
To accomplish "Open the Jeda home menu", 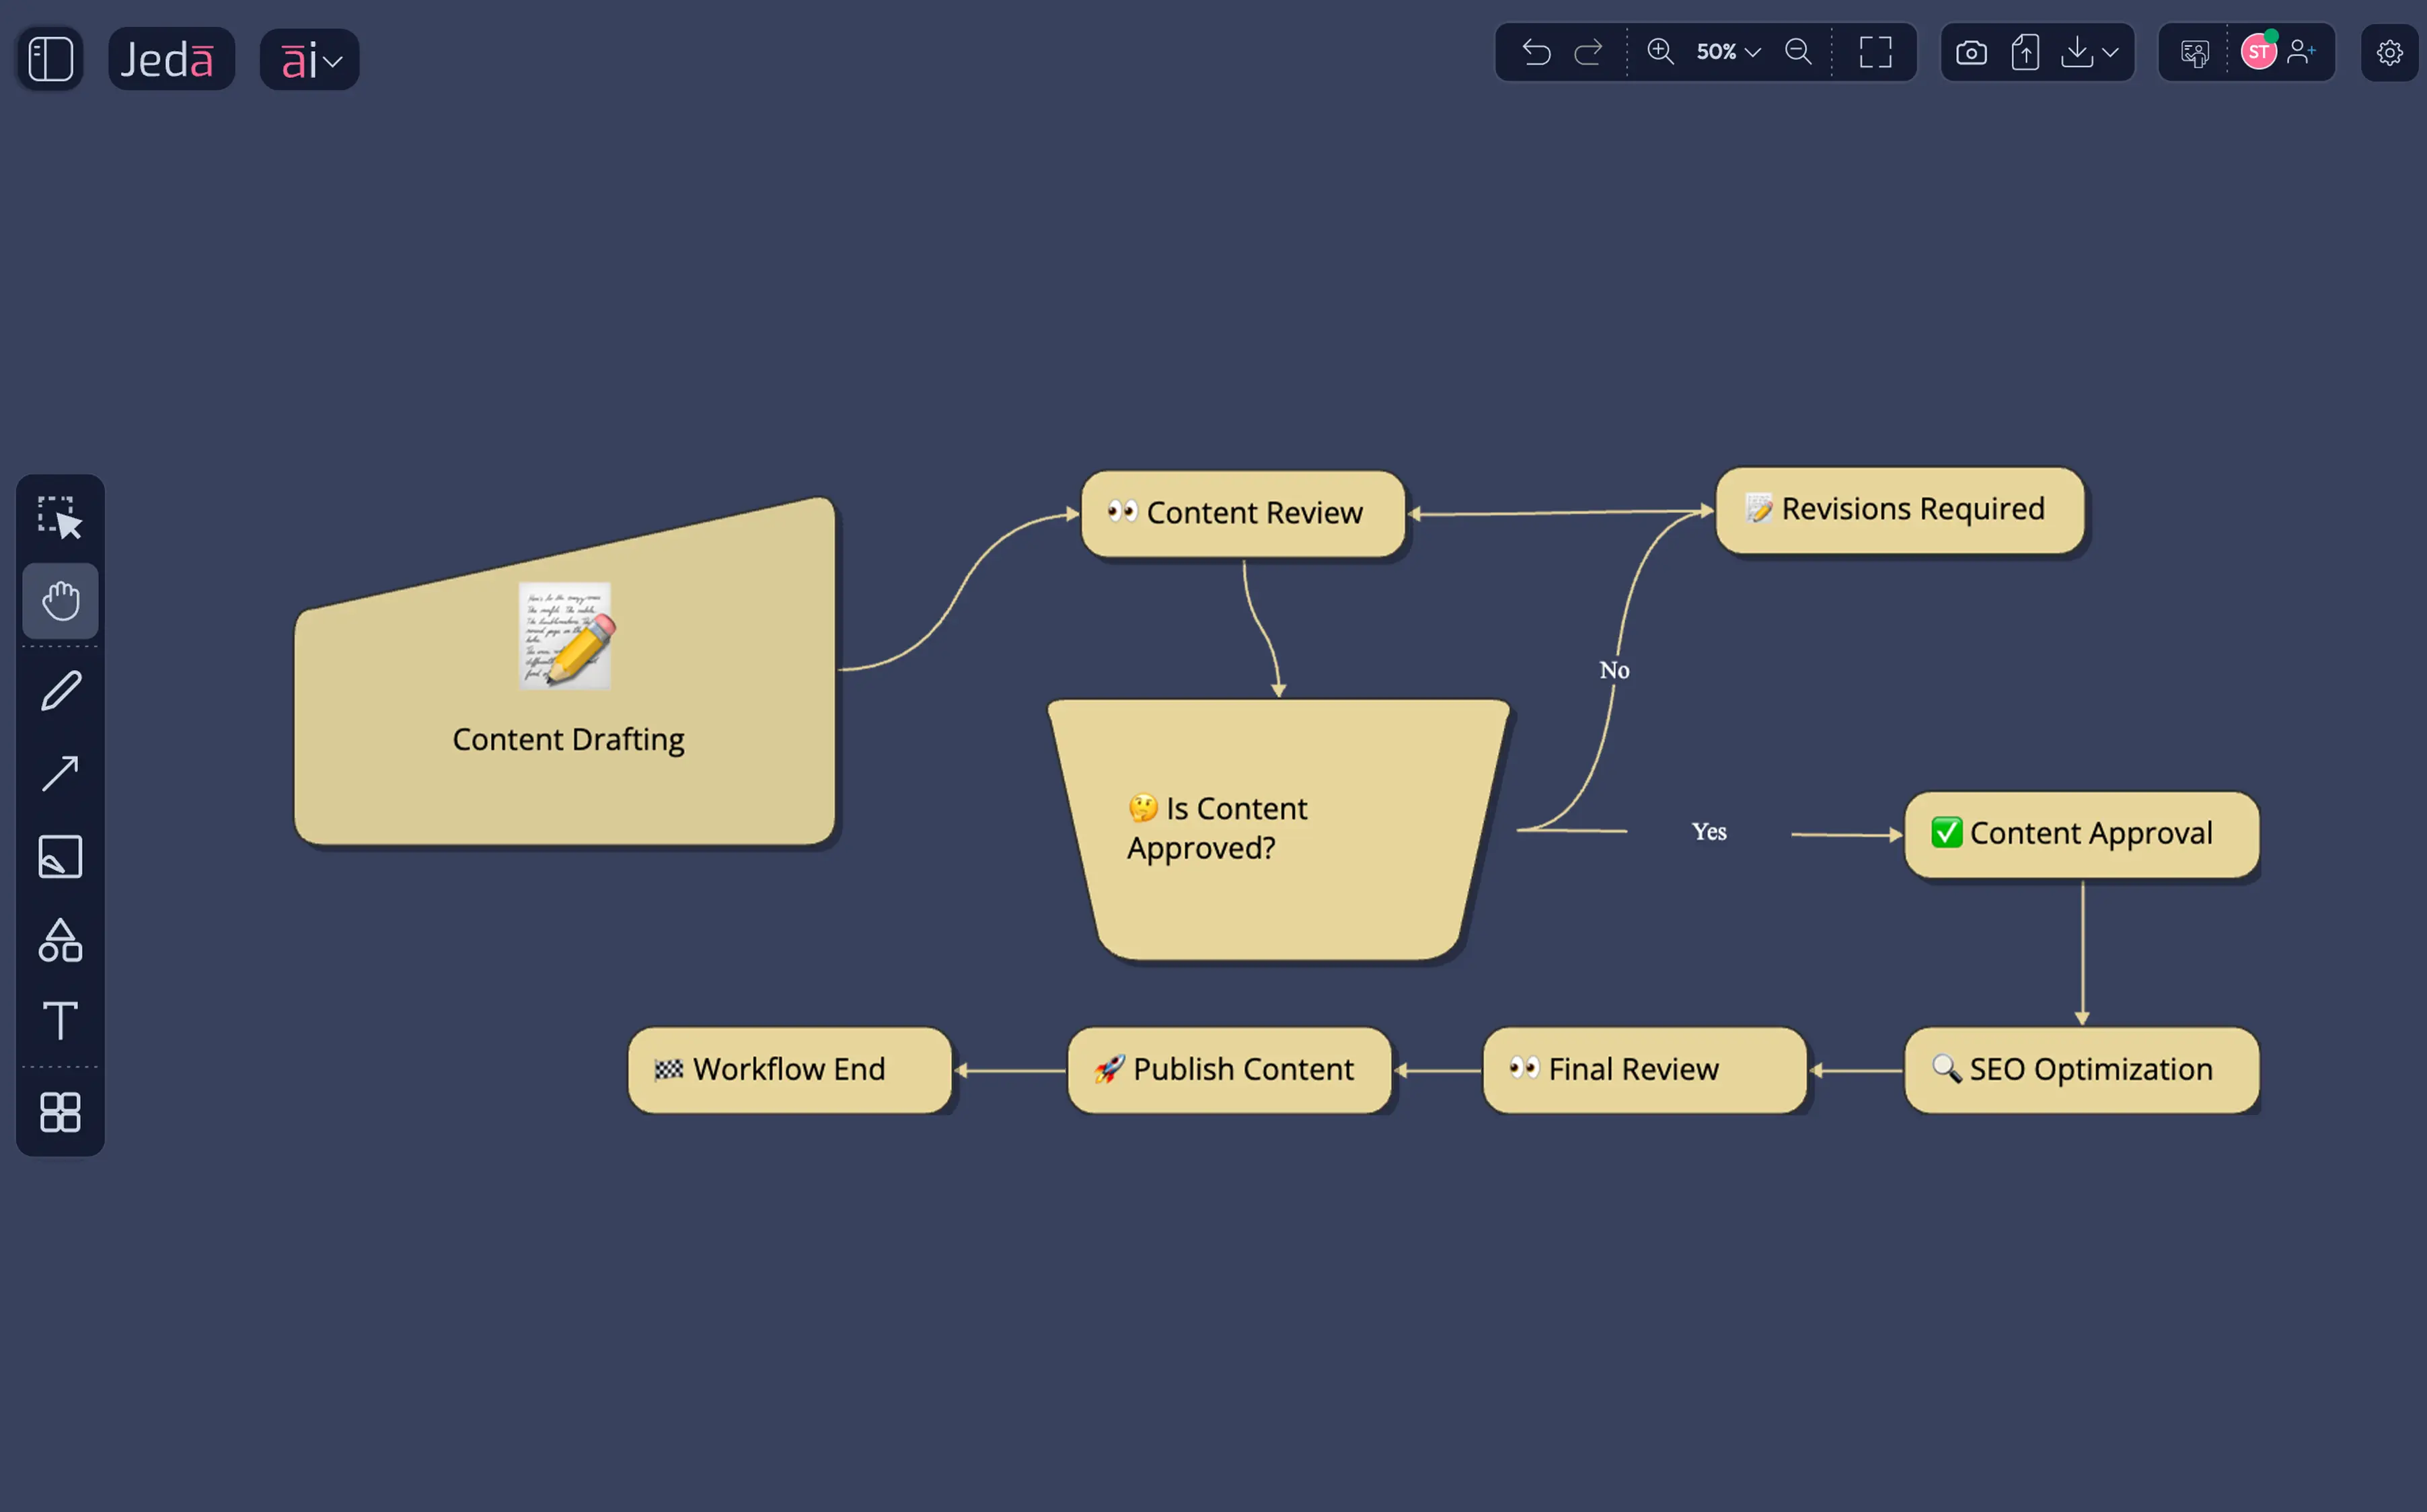I will [171, 58].
